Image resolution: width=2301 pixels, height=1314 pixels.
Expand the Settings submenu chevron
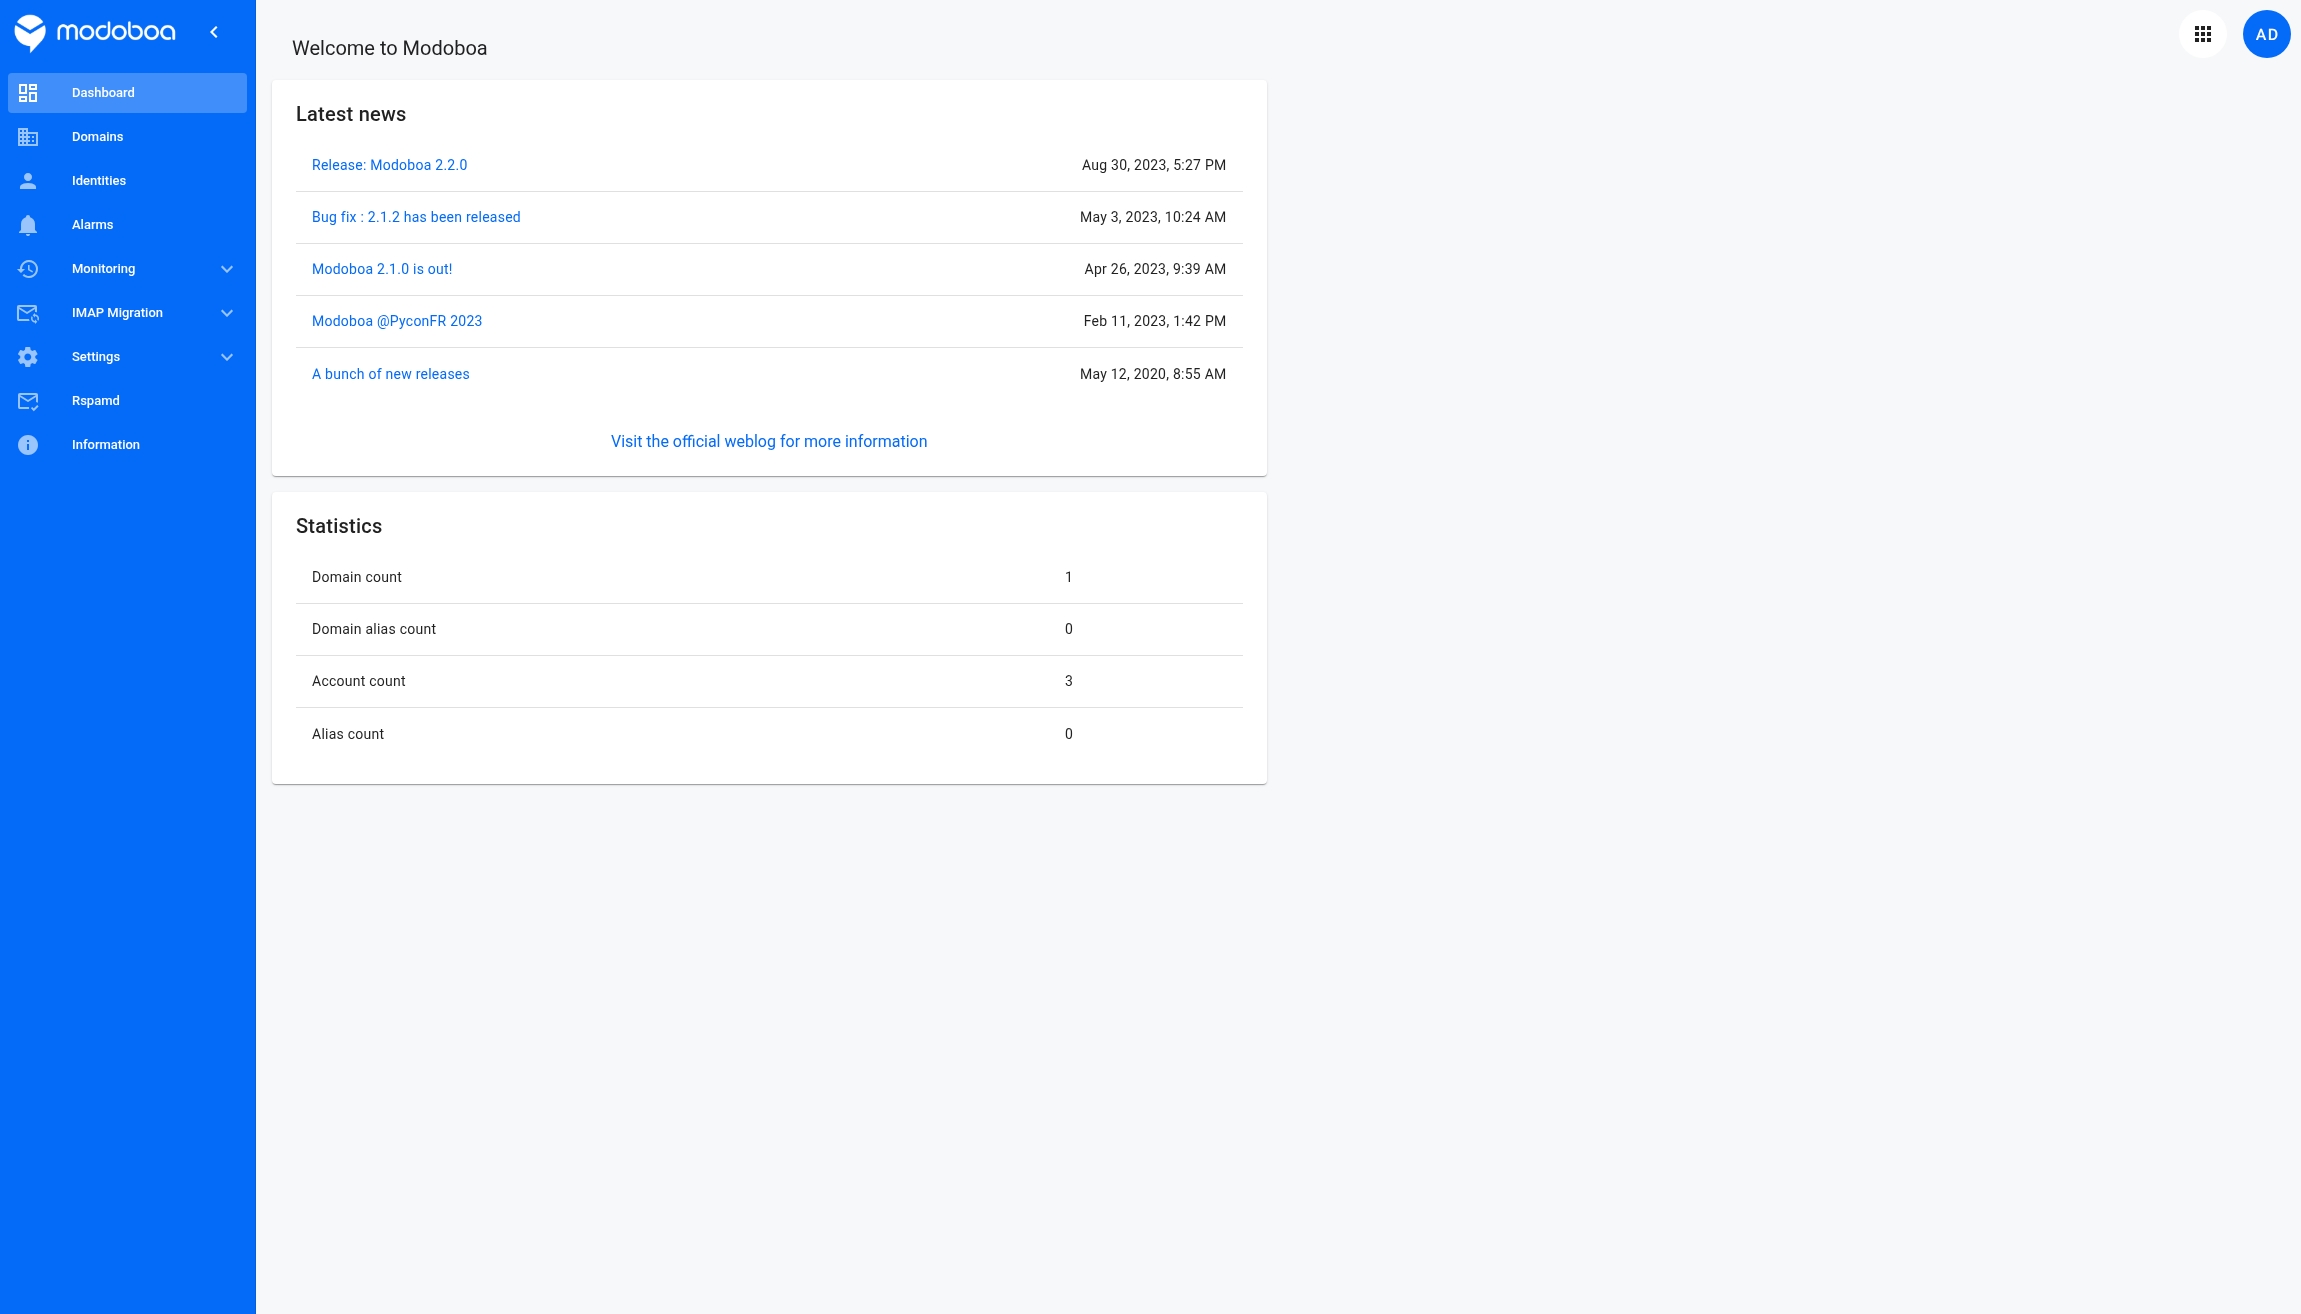pyautogui.click(x=227, y=357)
